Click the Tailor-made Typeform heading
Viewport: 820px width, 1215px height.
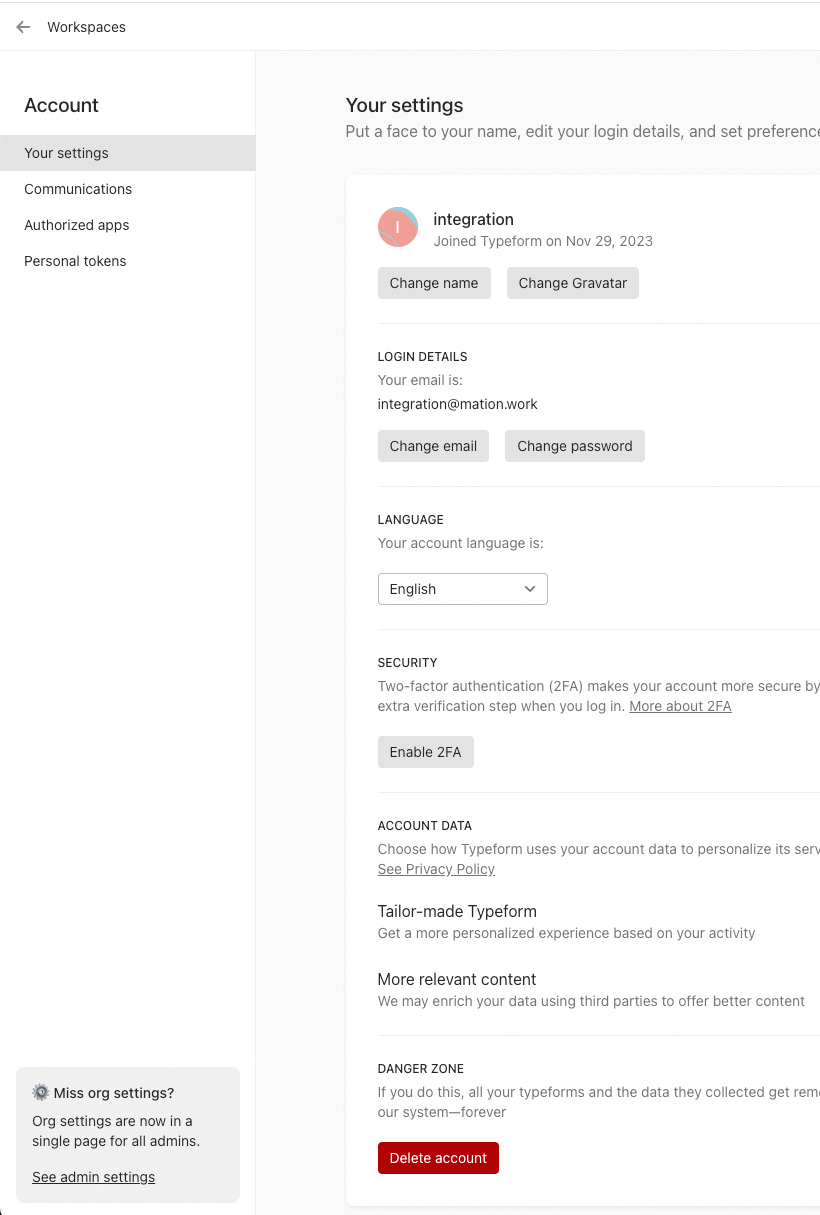[x=457, y=911]
